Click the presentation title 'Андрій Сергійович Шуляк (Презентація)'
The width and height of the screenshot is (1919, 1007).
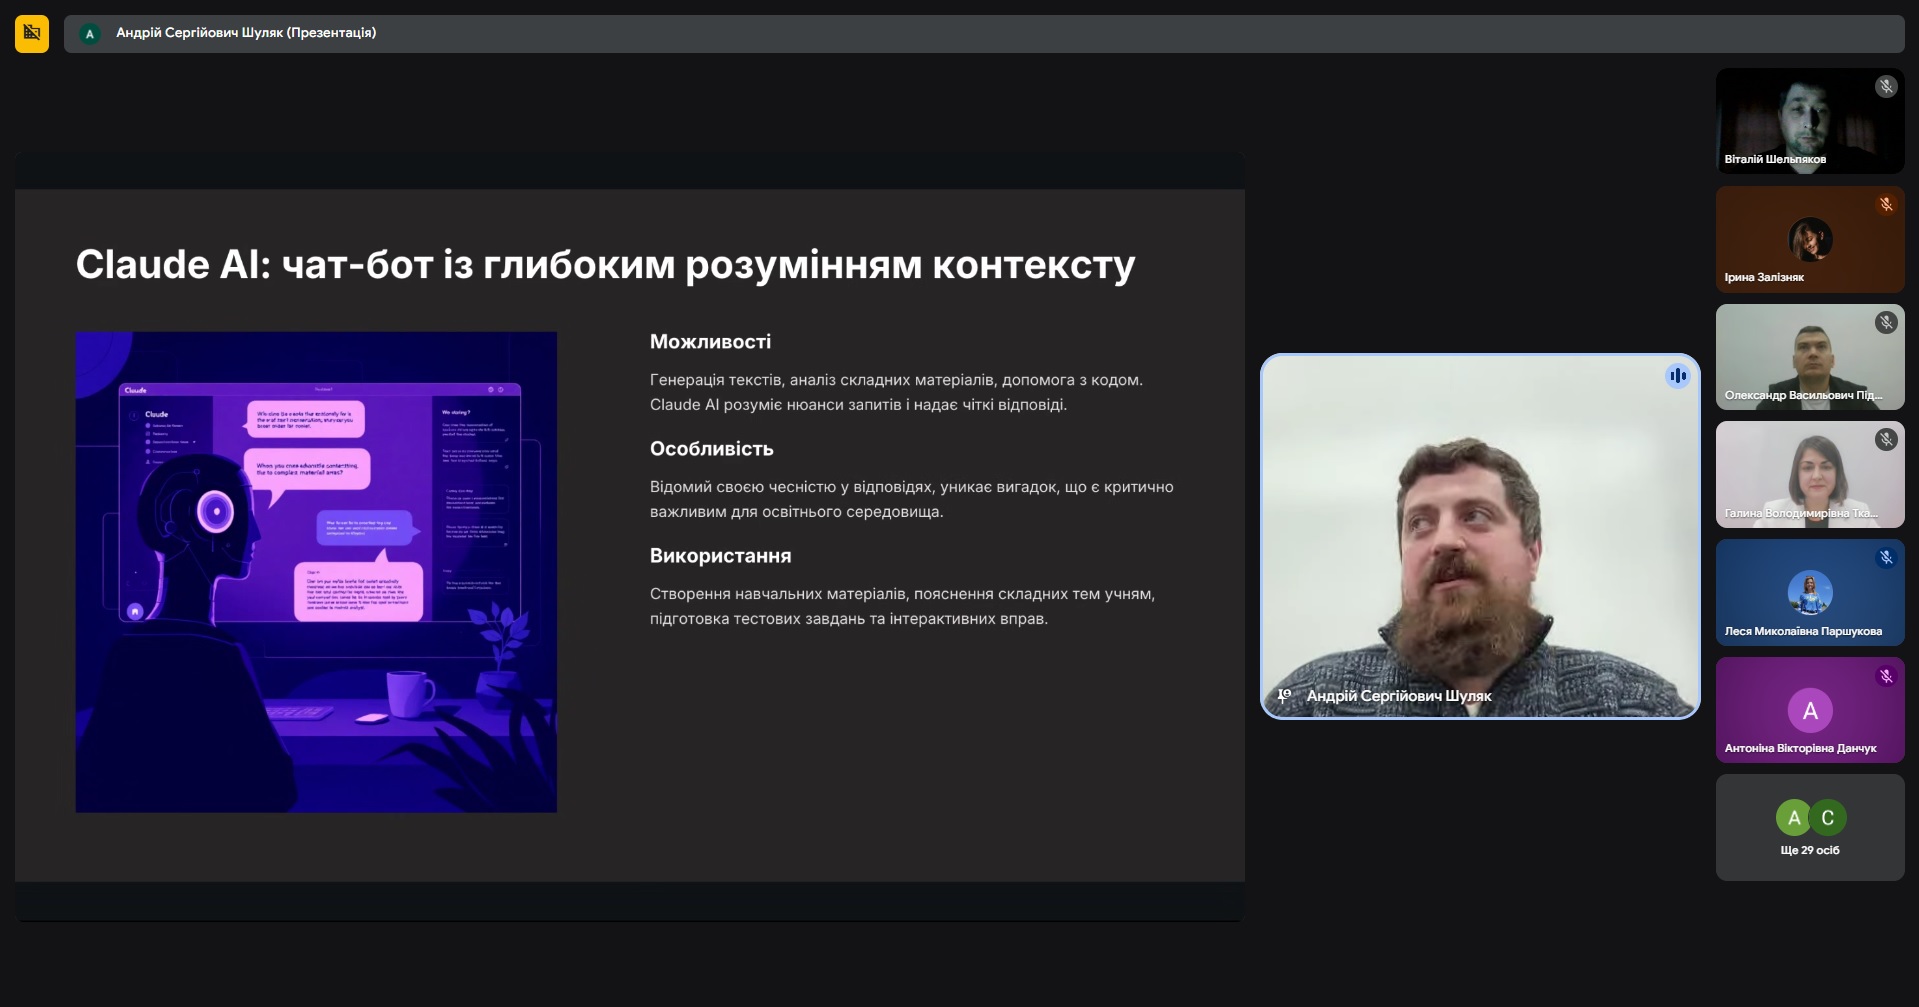pos(246,33)
